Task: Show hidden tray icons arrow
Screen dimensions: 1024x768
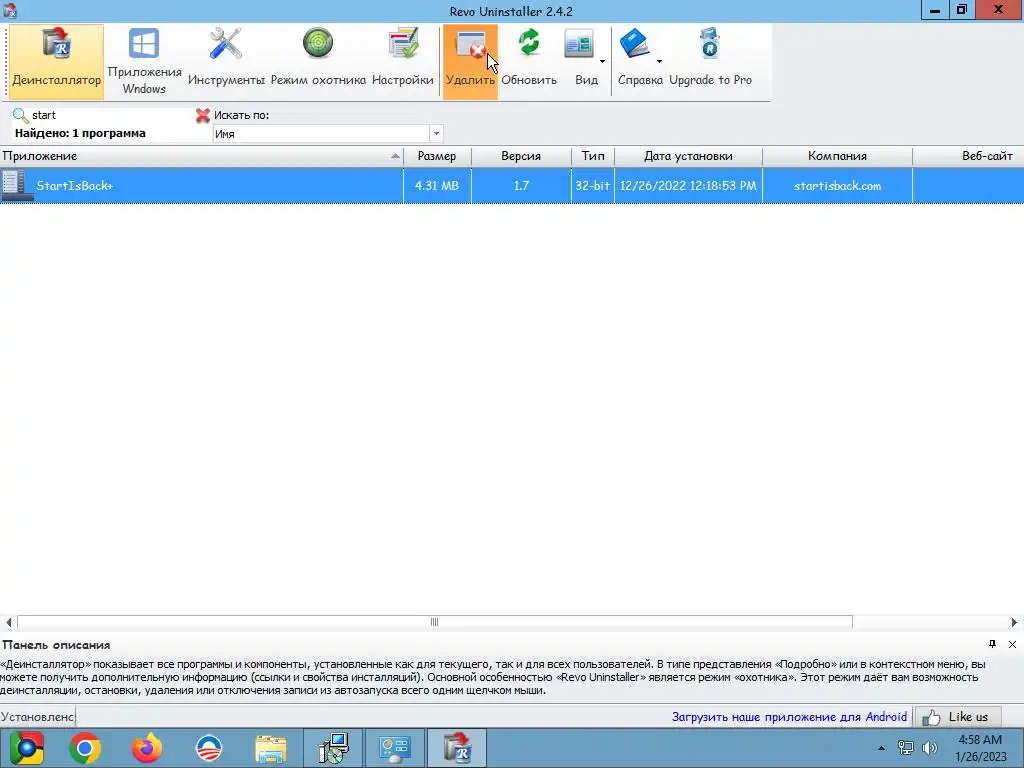Action: click(882, 748)
